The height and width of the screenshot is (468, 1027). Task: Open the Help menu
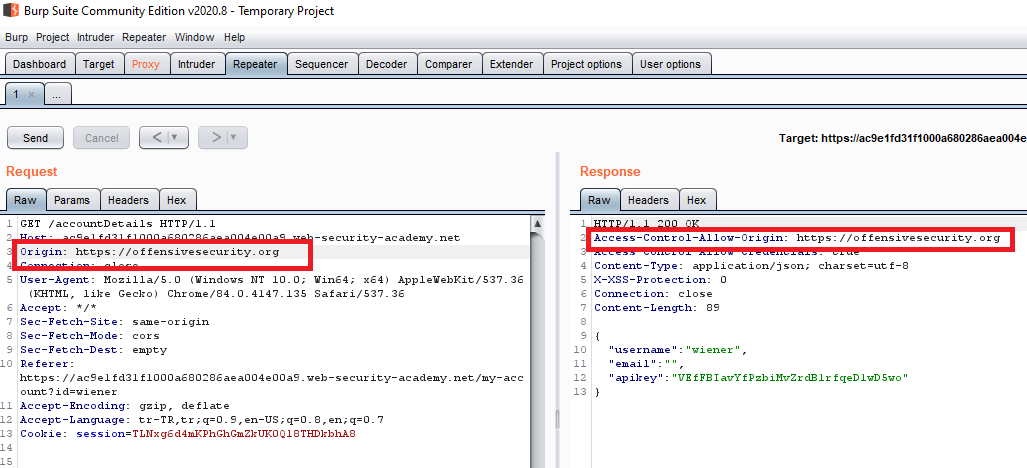234,37
